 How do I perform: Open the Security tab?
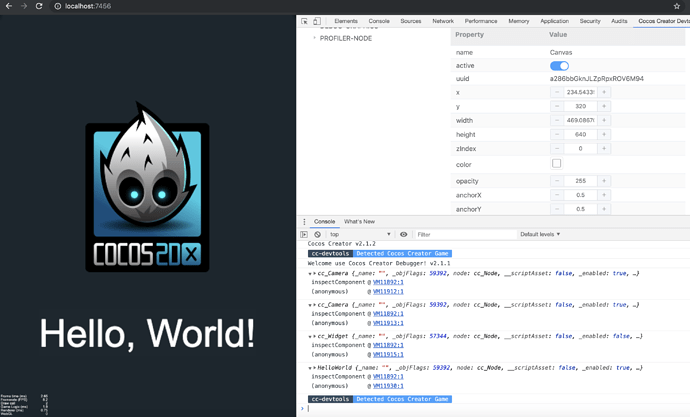(590, 21)
